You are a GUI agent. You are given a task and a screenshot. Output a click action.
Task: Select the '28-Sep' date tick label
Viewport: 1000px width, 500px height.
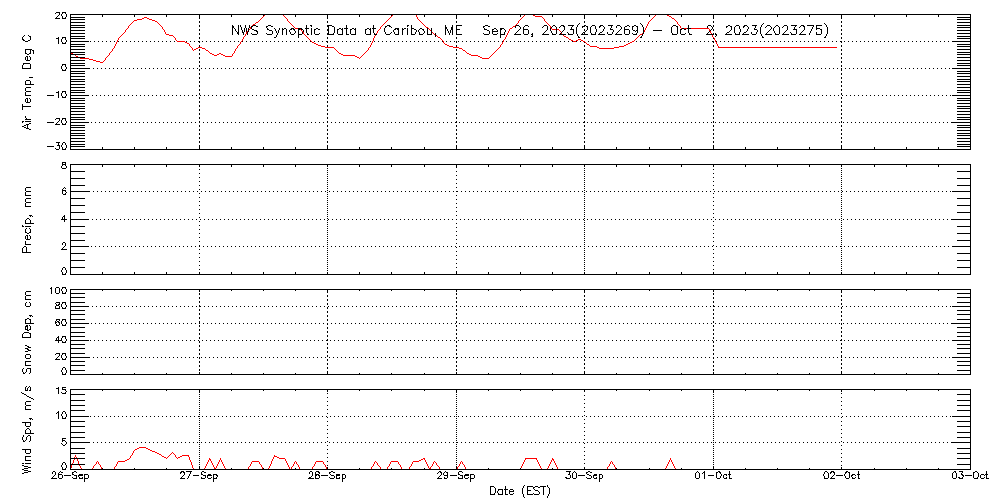[328, 478]
